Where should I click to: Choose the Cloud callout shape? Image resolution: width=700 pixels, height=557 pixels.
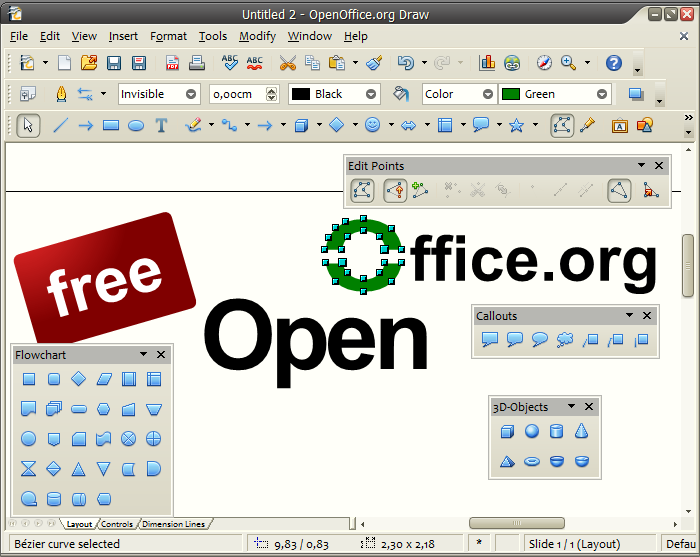pyautogui.click(x=565, y=340)
